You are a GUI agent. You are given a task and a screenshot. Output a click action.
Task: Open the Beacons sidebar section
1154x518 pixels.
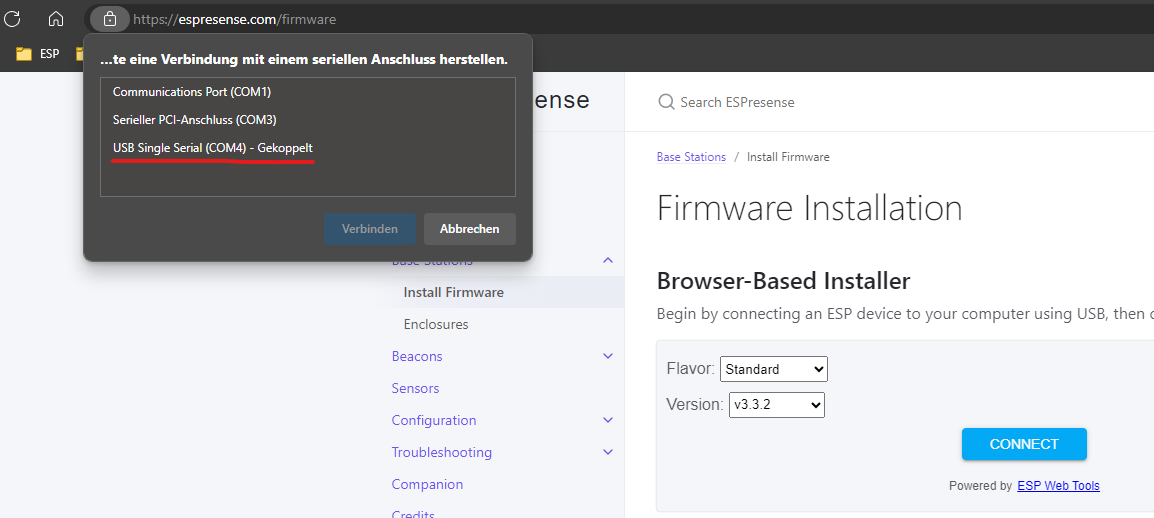[417, 356]
